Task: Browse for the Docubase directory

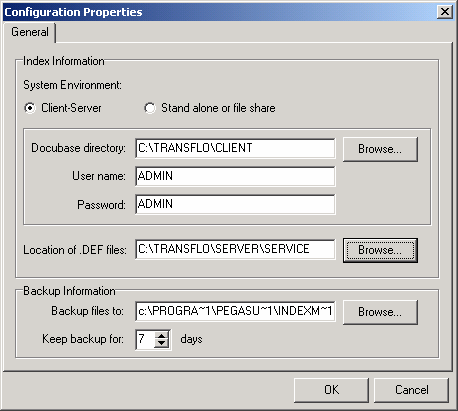Action: 380,149
